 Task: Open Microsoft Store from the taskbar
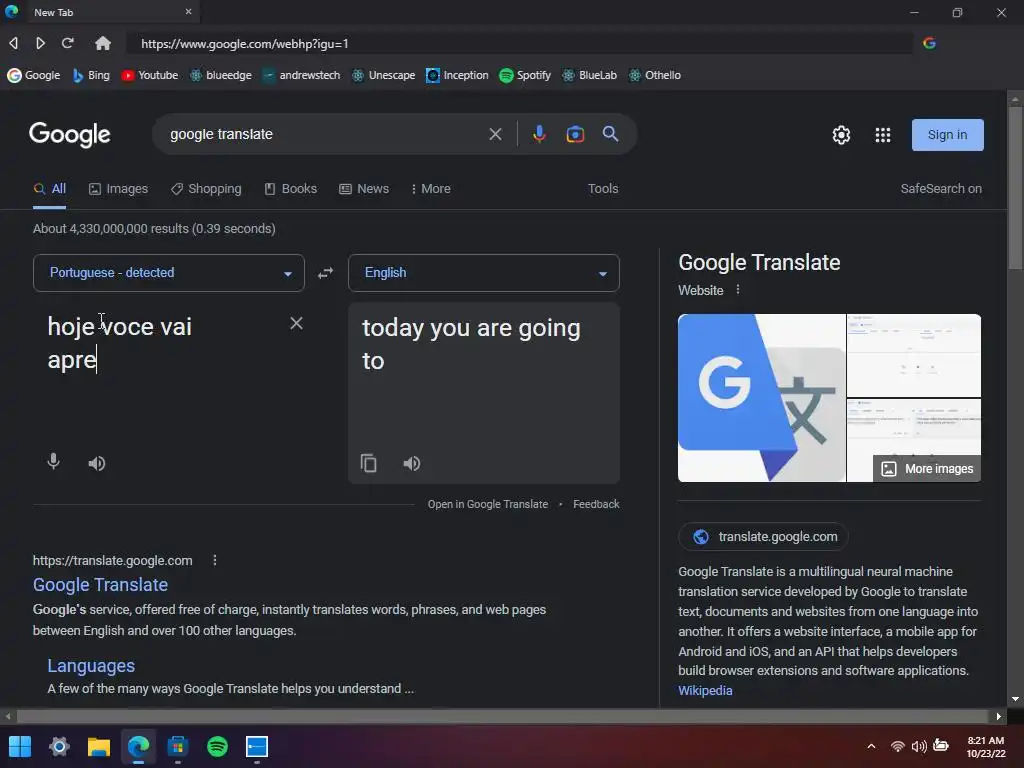178,746
